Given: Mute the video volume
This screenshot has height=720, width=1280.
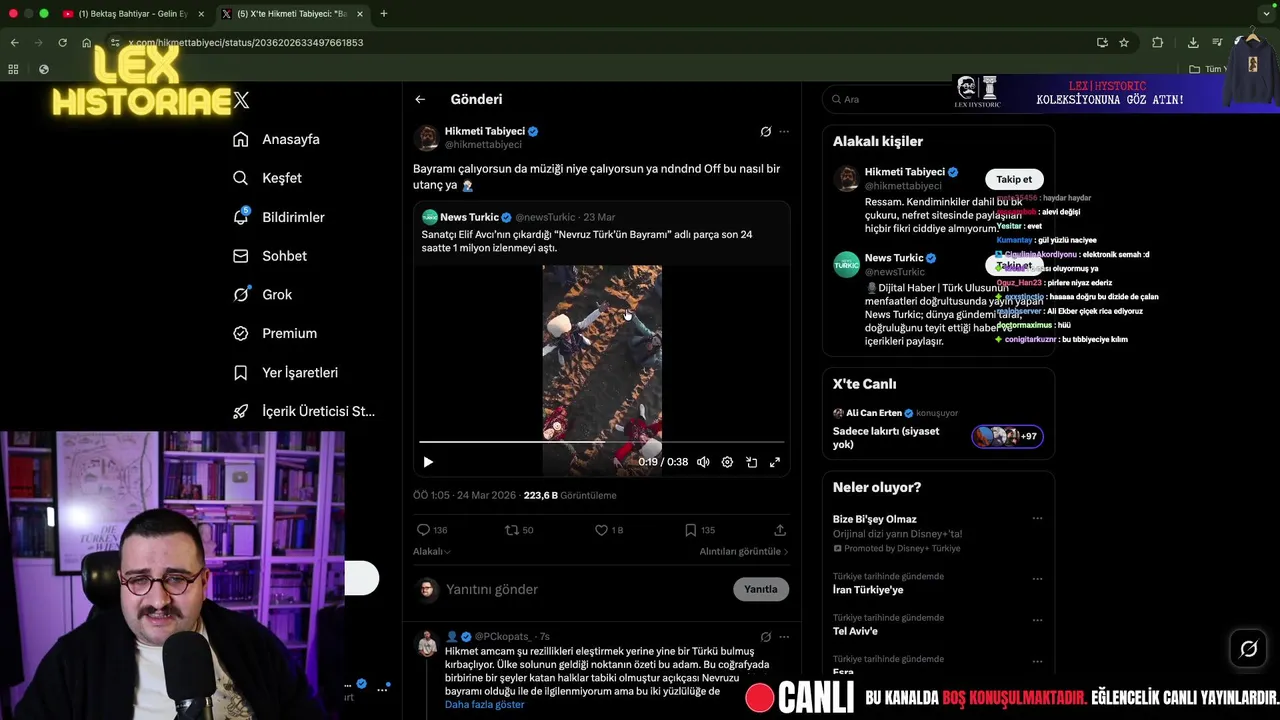Looking at the screenshot, I should coord(703,462).
